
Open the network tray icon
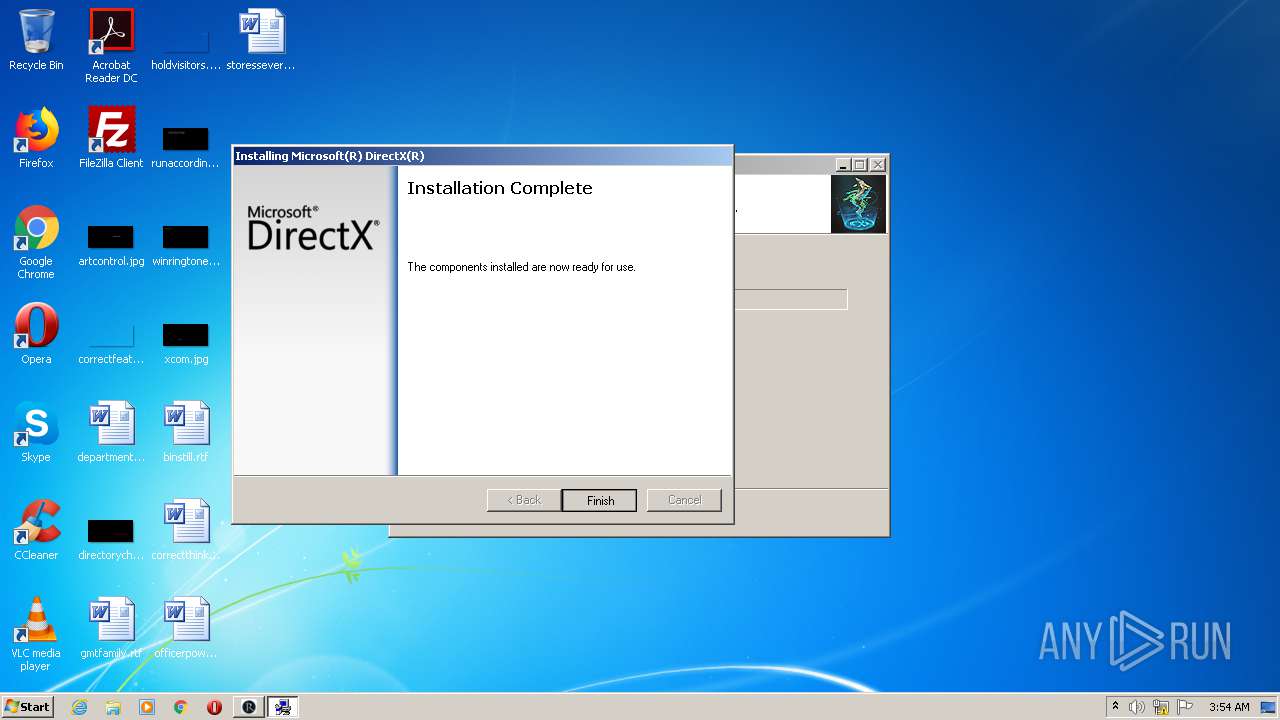point(1161,707)
